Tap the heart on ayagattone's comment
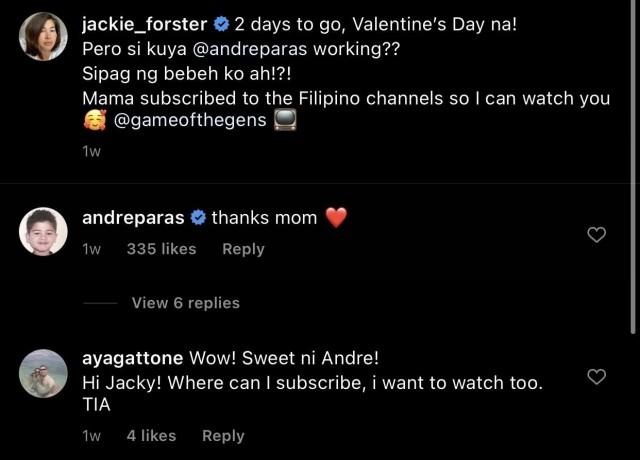Screen dimensions: 640x460 click(596, 377)
